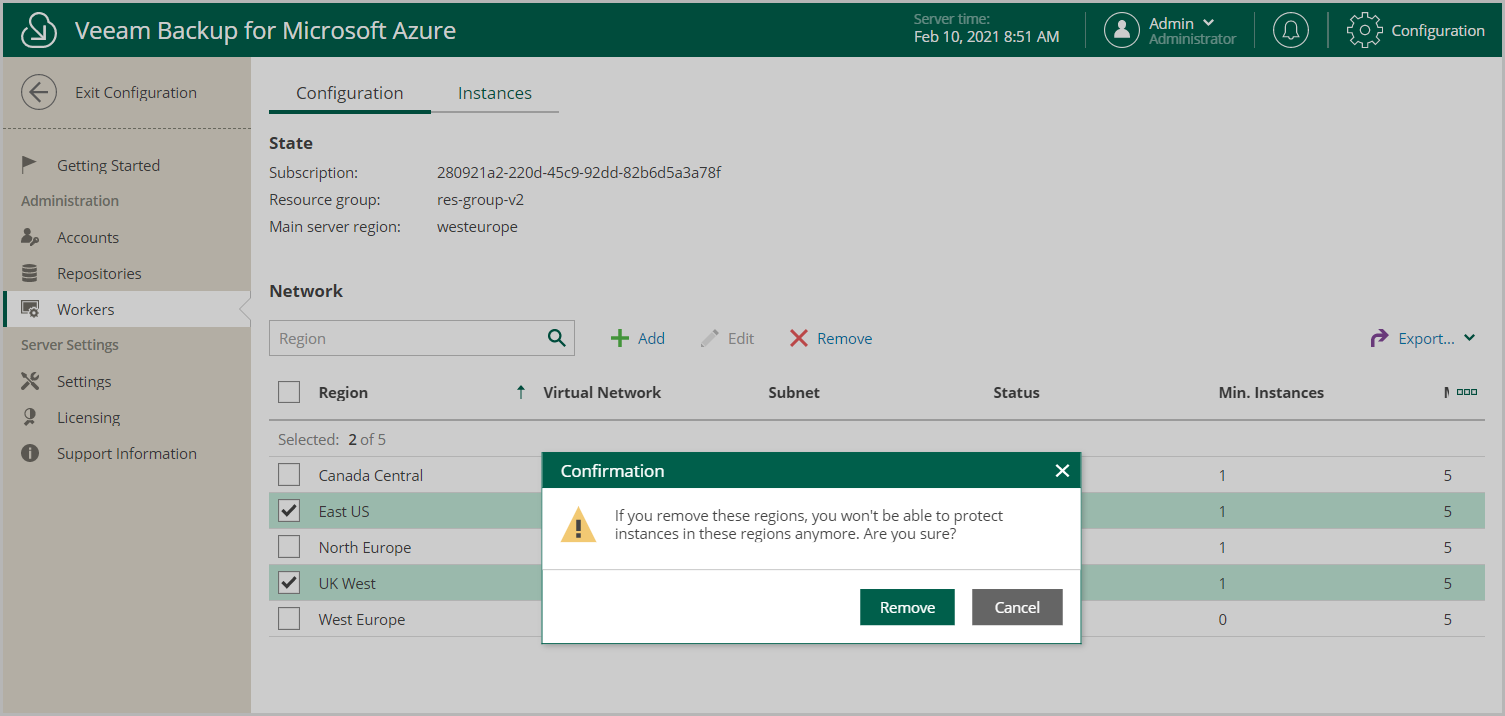
Task: Click the subscription ID value
Action: coord(579,172)
